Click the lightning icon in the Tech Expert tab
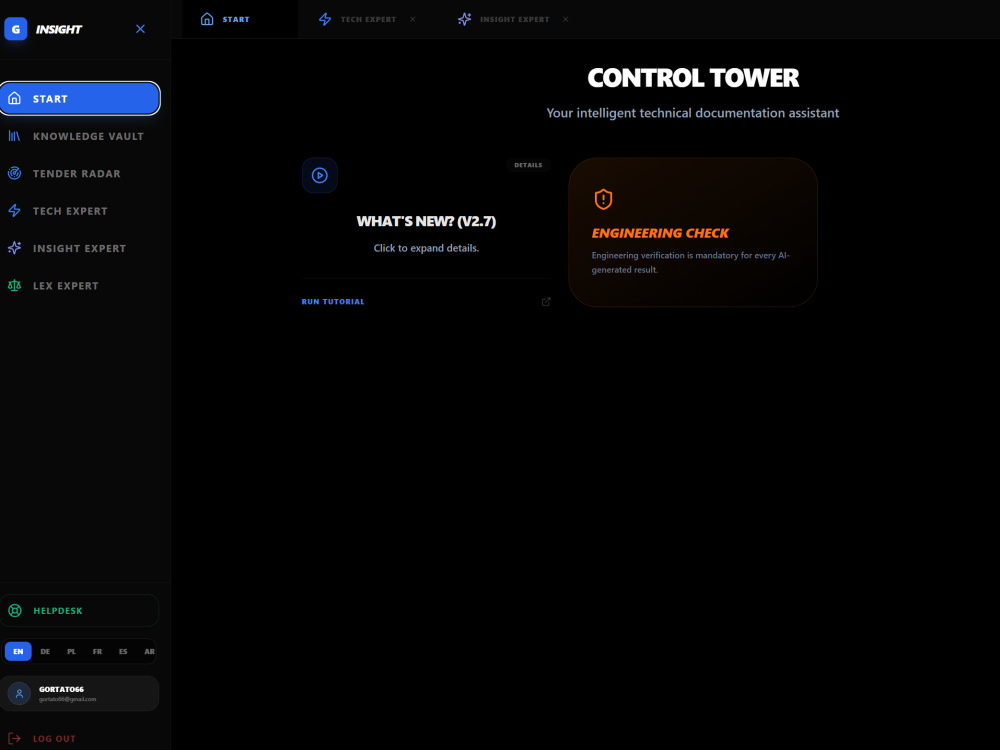1000x750 pixels. coord(325,19)
